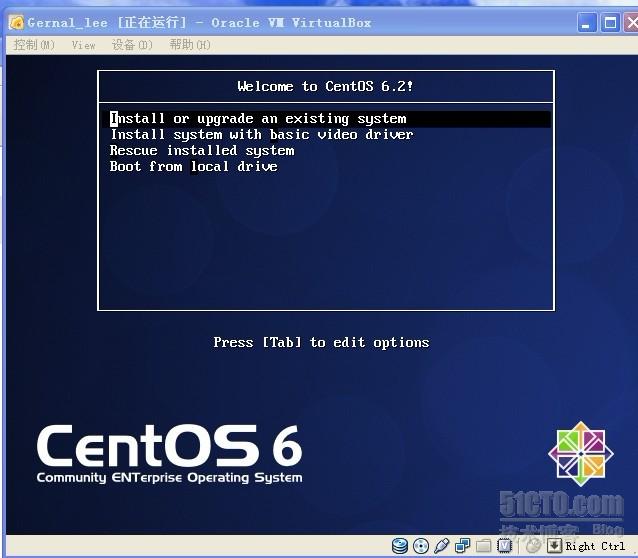Viewport: 638px width, 558px height.
Task: Click the optical CD drive status icon
Action: pos(421,546)
